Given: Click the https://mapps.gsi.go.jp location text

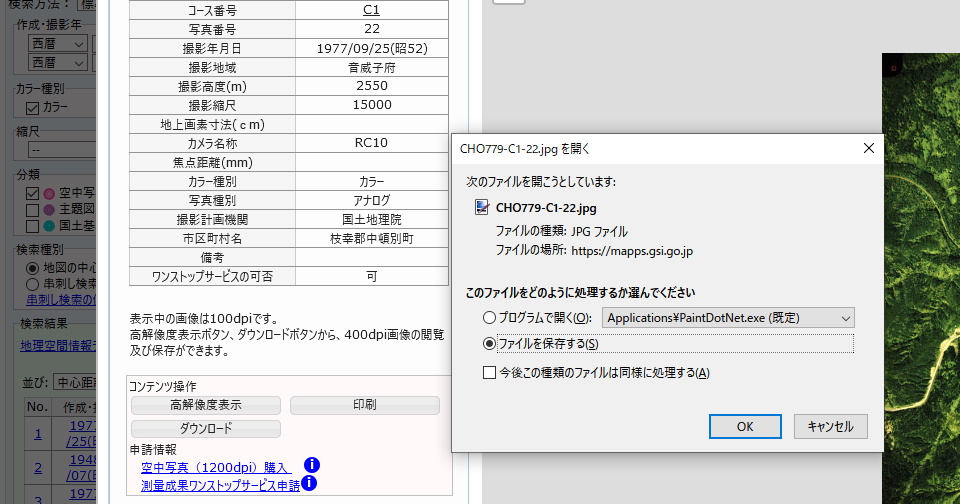Looking at the screenshot, I should click(632, 250).
